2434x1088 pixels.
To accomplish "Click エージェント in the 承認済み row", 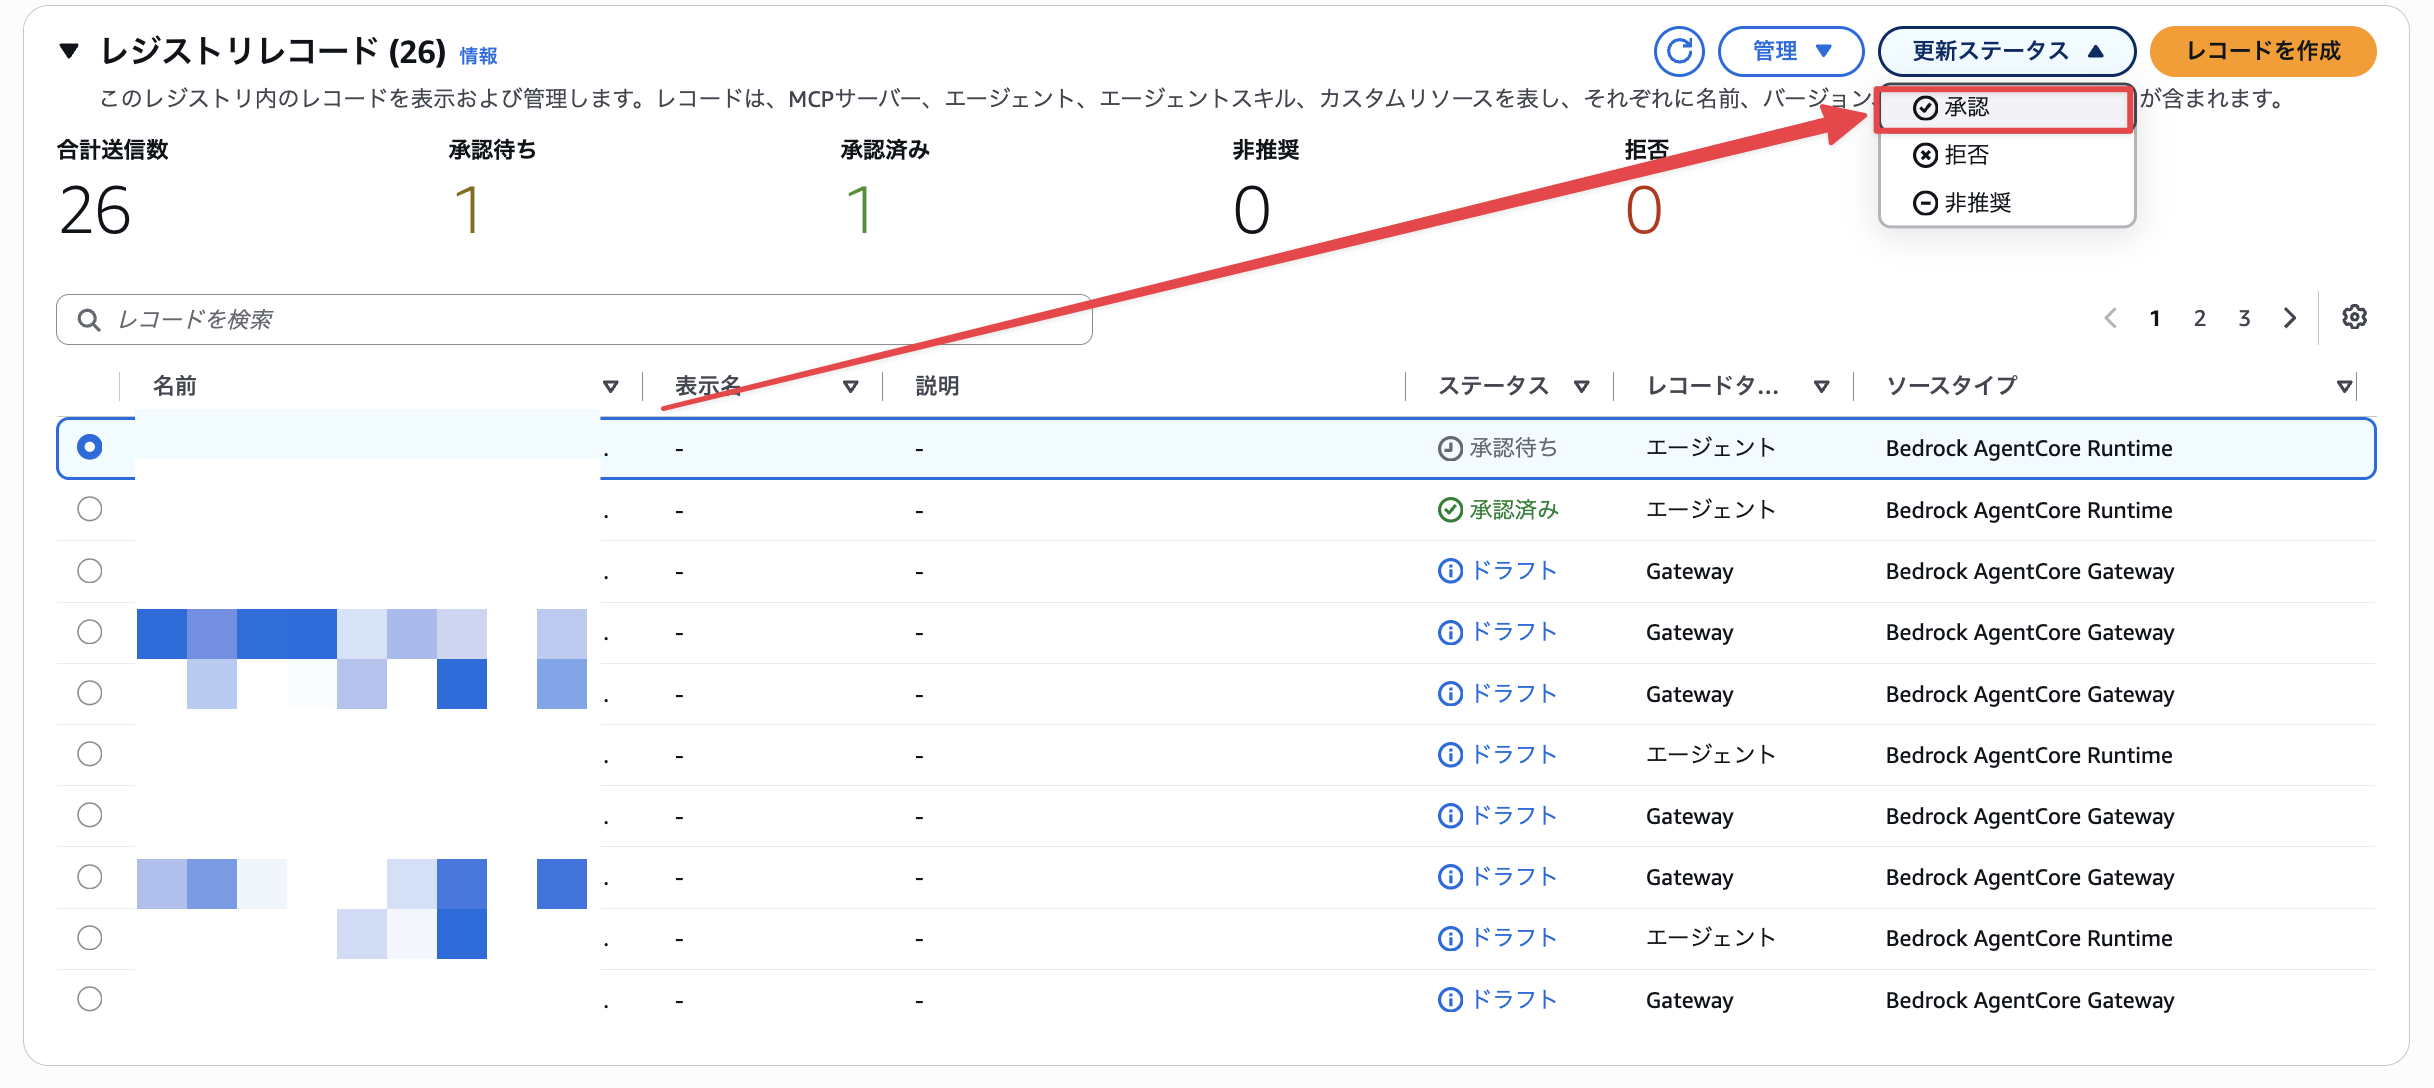I will (x=1711, y=510).
